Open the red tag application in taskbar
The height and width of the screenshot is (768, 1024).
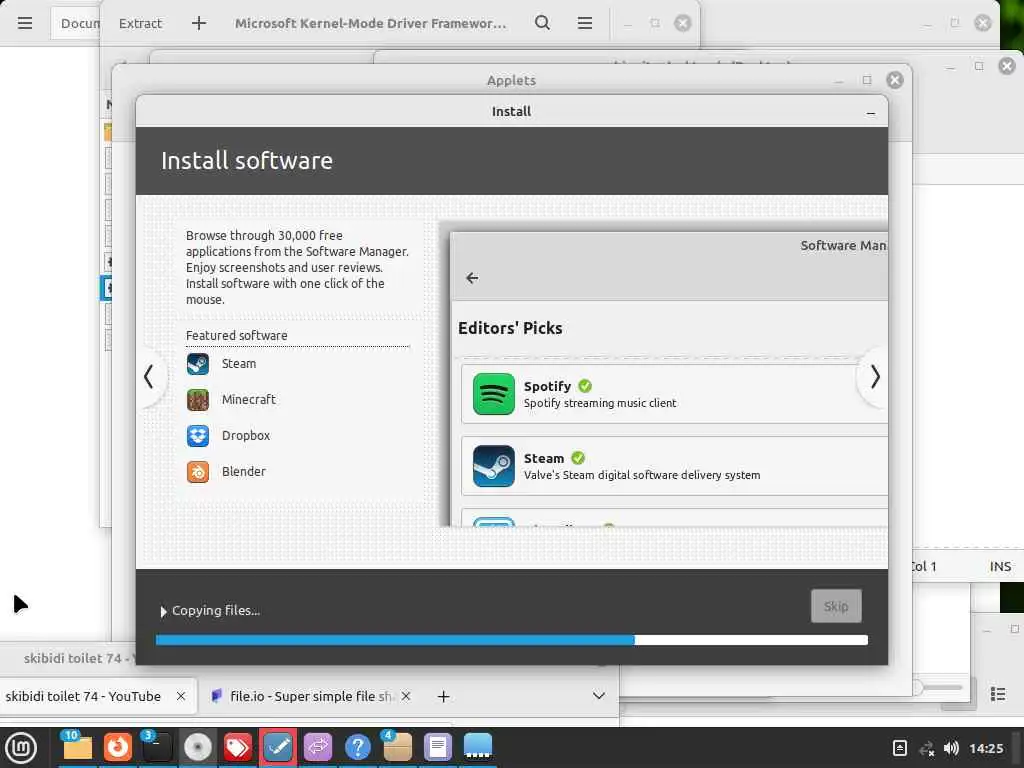pyautogui.click(x=238, y=747)
